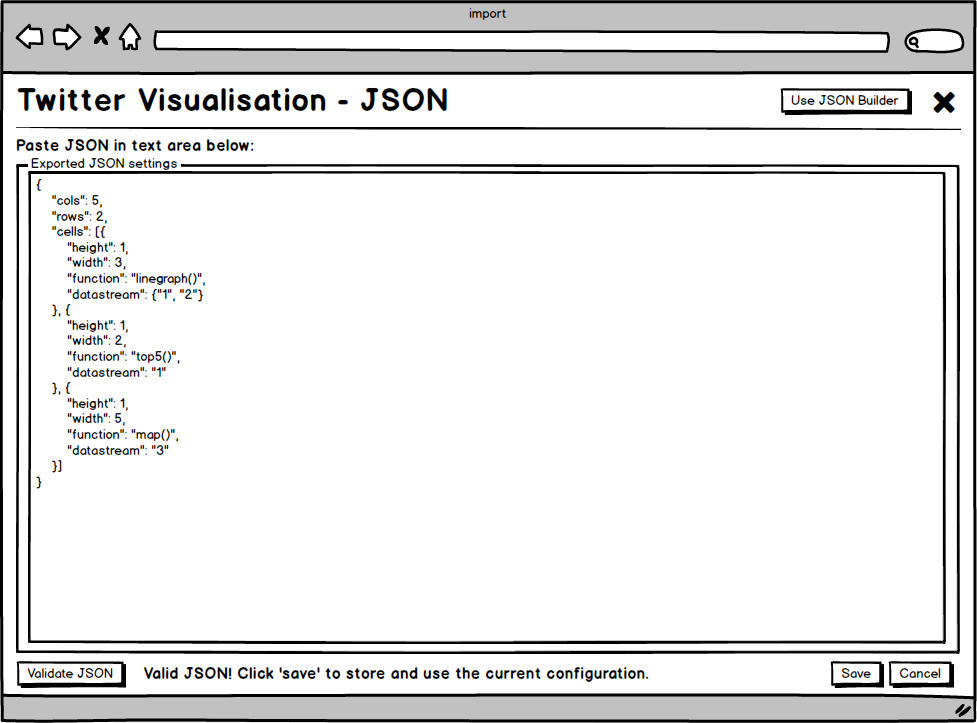Click the "datastream": "1" line

(117, 372)
